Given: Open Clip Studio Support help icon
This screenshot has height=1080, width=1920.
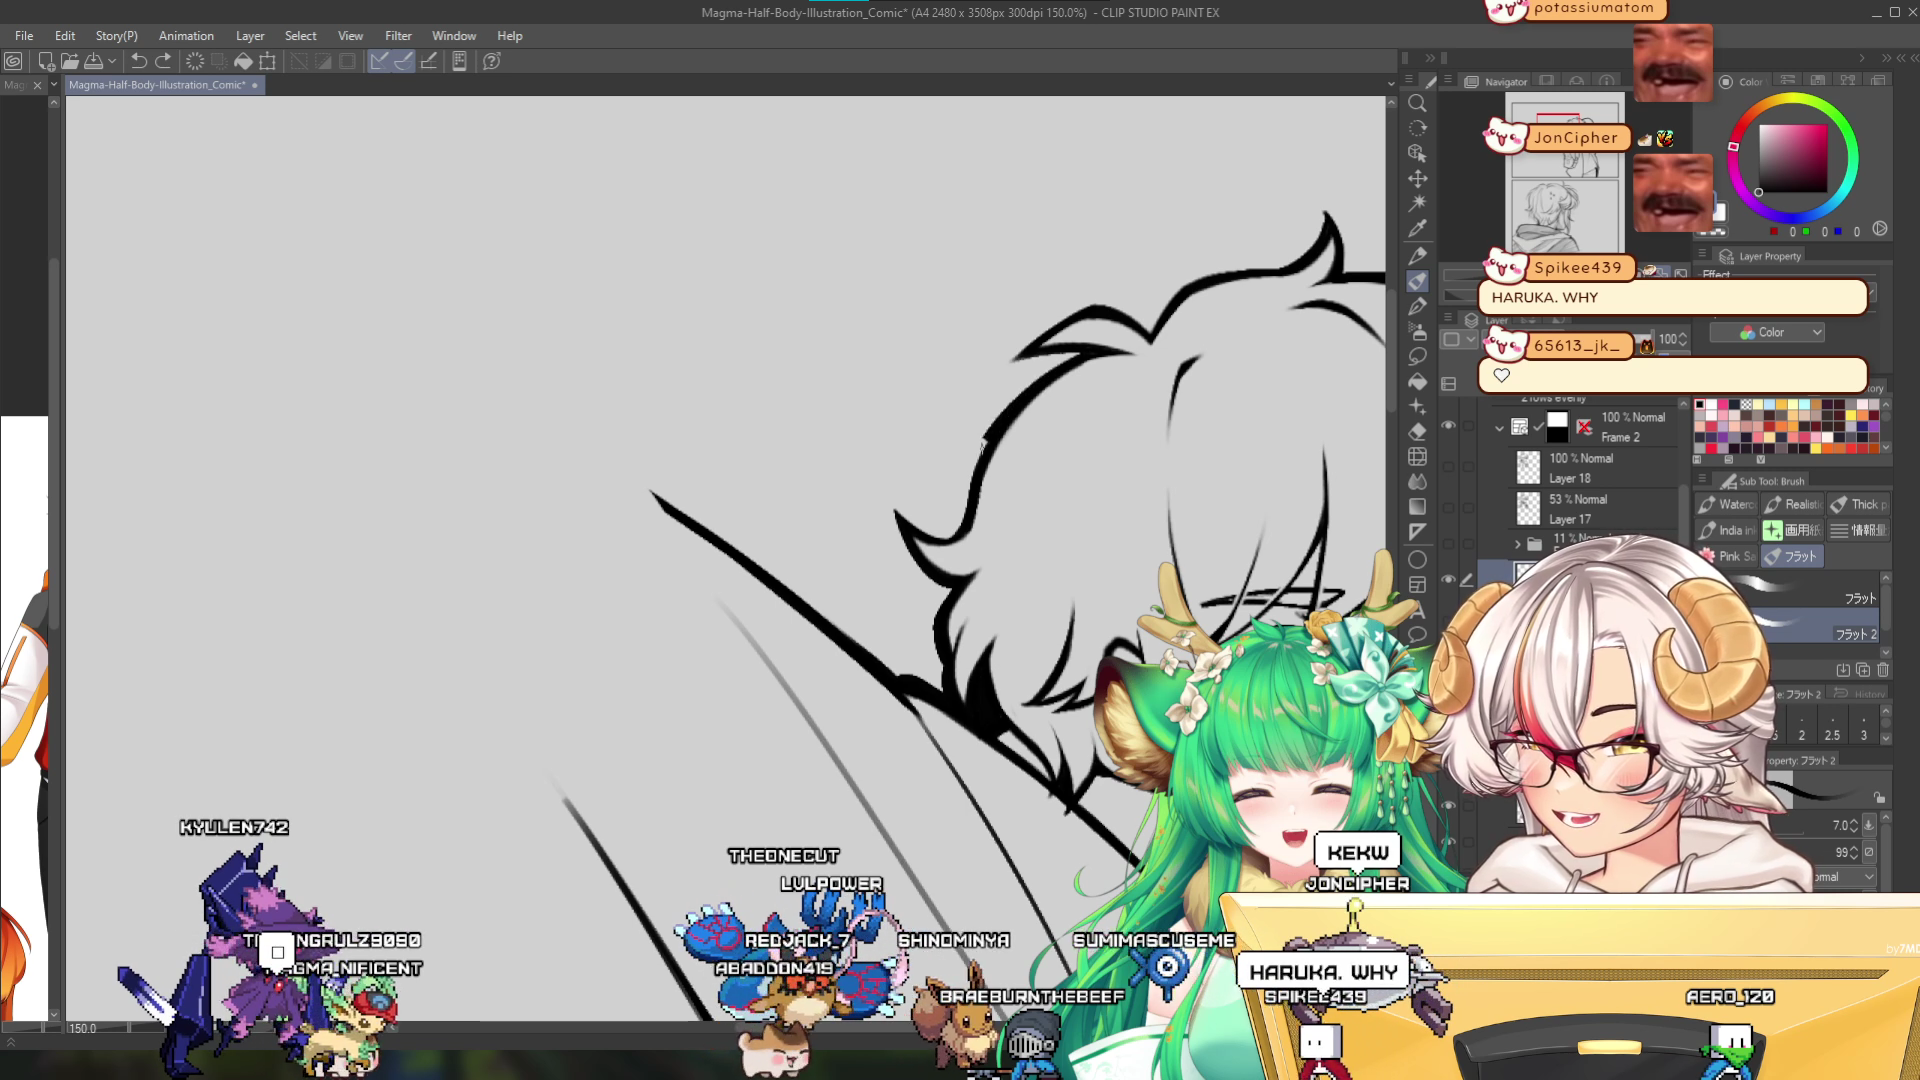Looking at the screenshot, I should 491,61.
